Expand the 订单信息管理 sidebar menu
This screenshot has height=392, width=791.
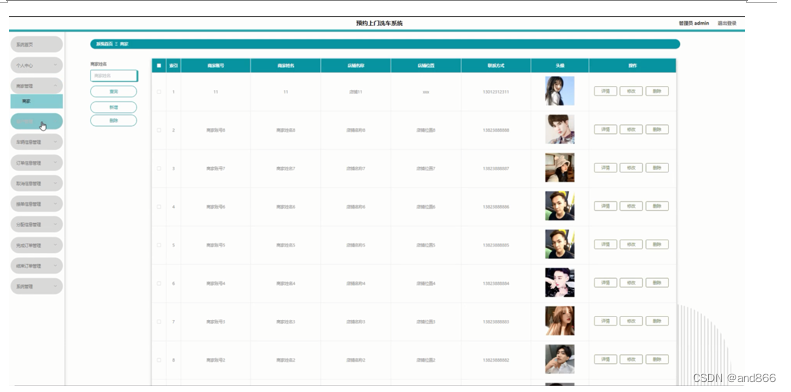[36, 163]
